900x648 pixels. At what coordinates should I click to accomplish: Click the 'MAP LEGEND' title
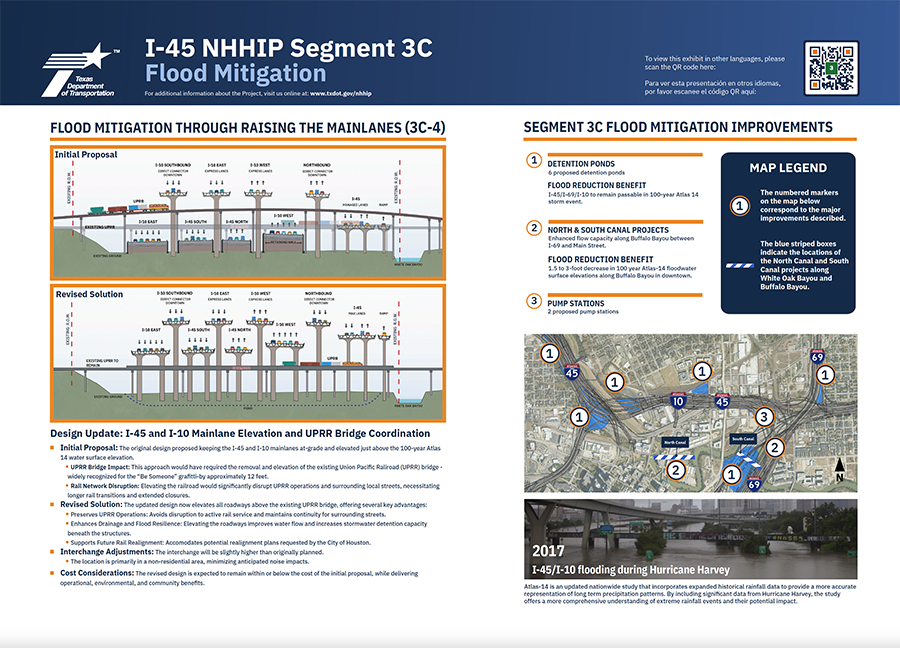coord(788,168)
